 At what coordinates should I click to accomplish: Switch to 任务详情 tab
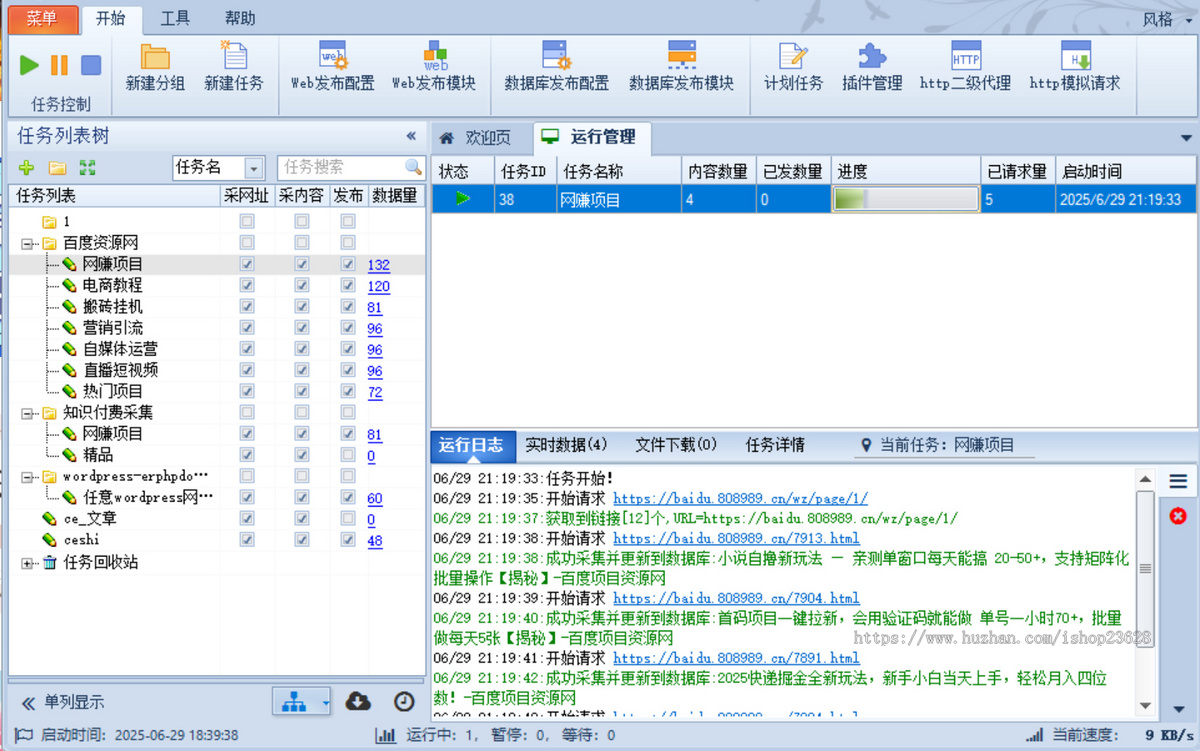775,445
